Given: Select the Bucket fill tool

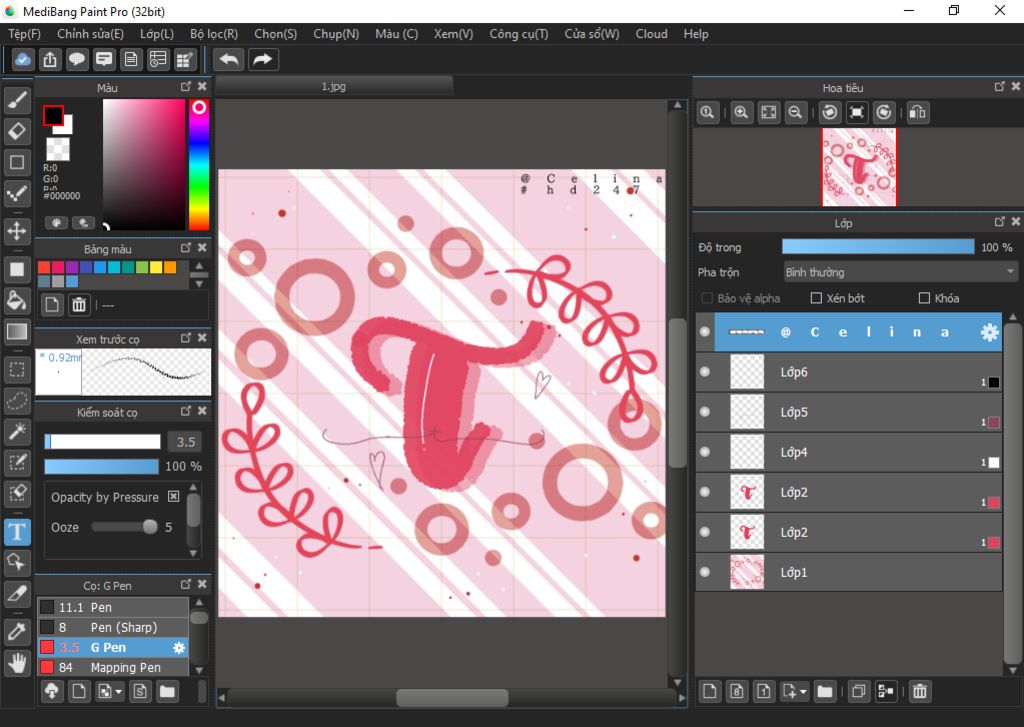Looking at the screenshot, I should pyautogui.click(x=18, y=300).
